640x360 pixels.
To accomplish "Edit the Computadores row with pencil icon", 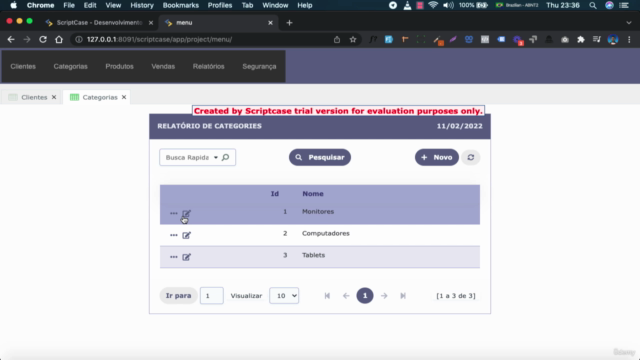I will tap(187, 235).
